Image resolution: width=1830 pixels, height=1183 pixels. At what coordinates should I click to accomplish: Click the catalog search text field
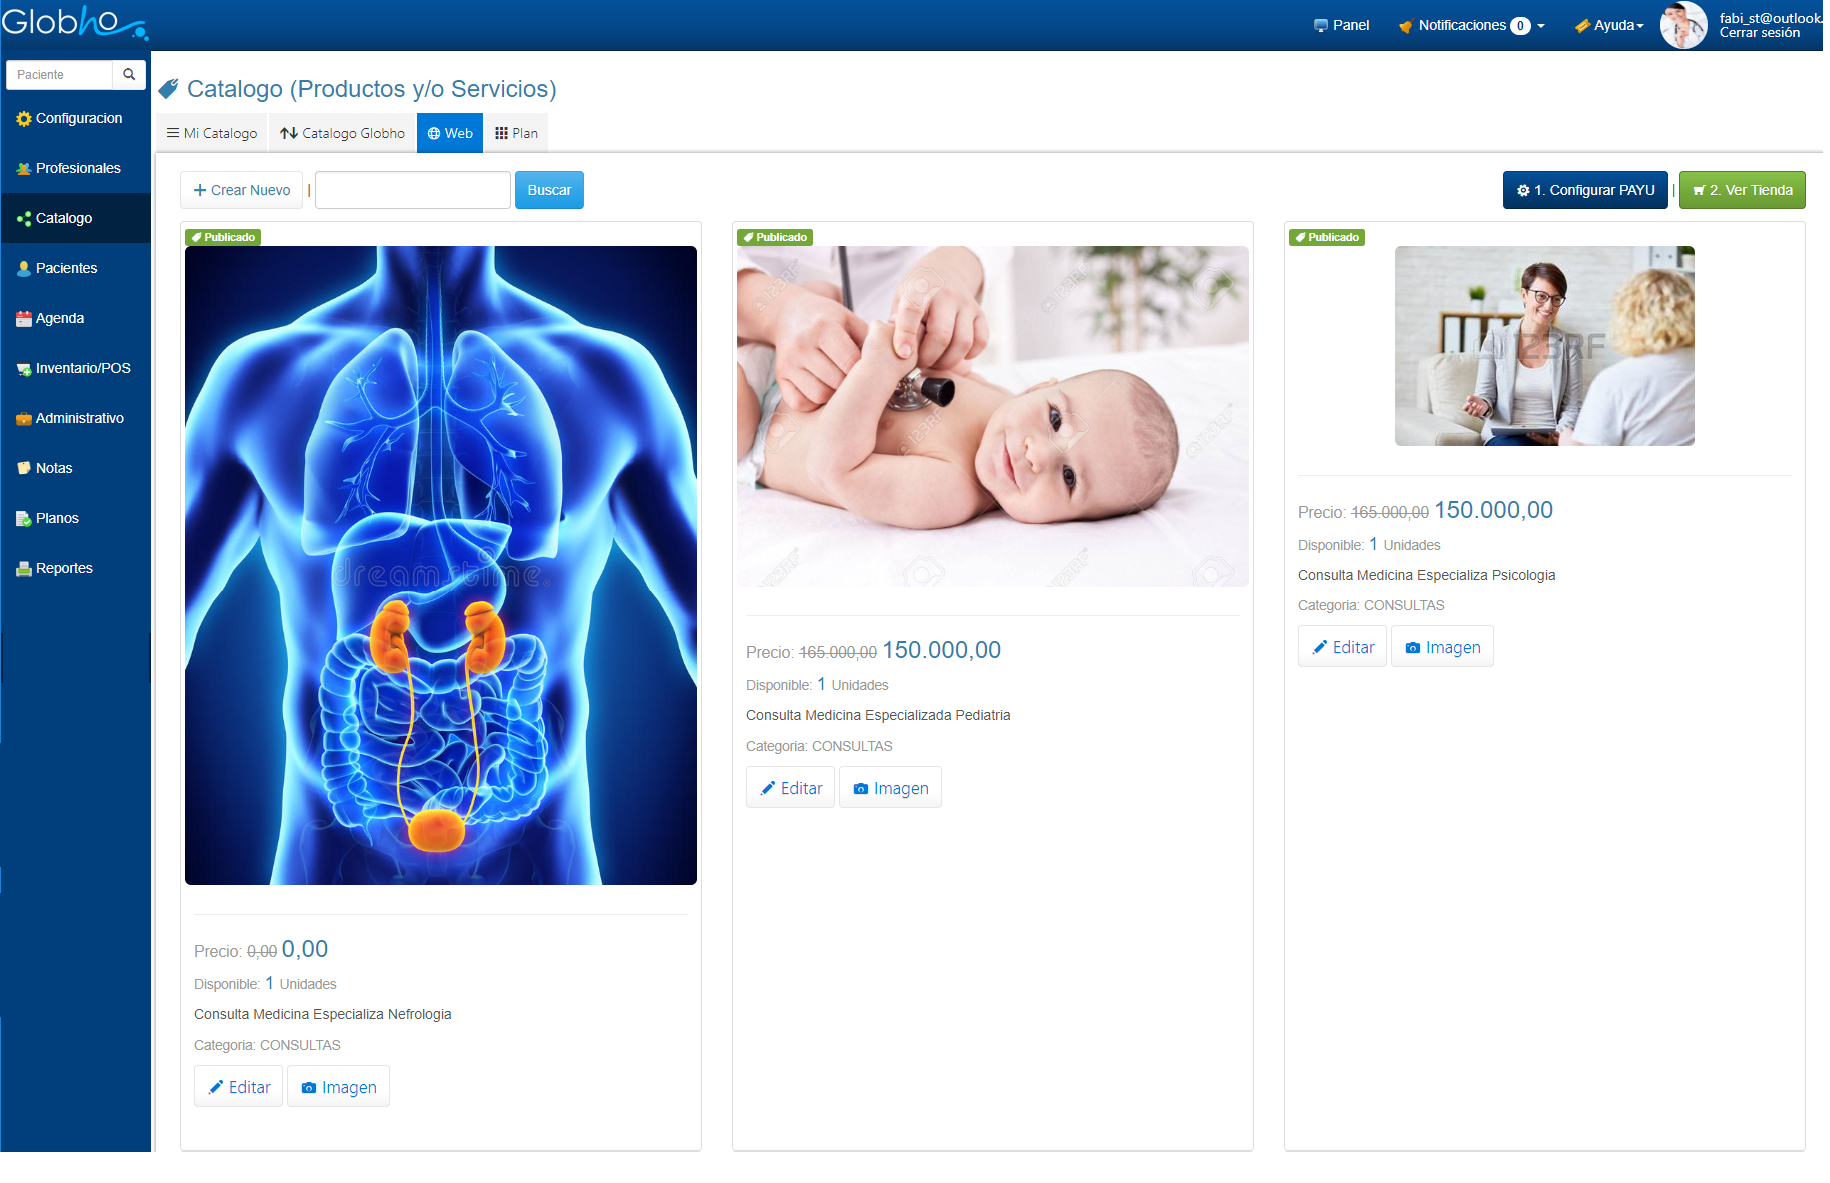(412, 190)
